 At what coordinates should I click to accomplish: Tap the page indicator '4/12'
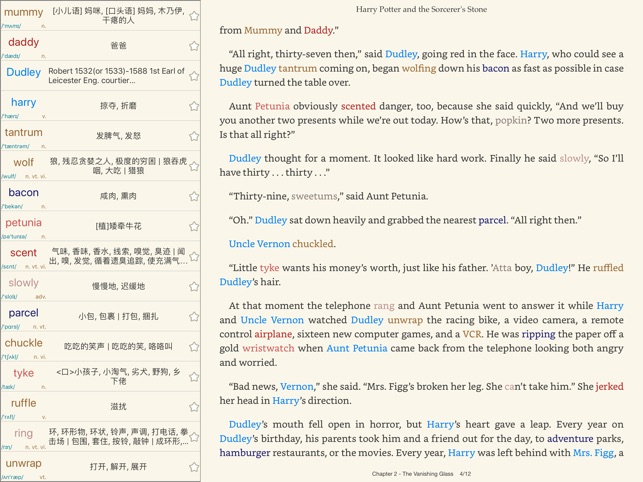pyautogui.click(x=465, y=473)
